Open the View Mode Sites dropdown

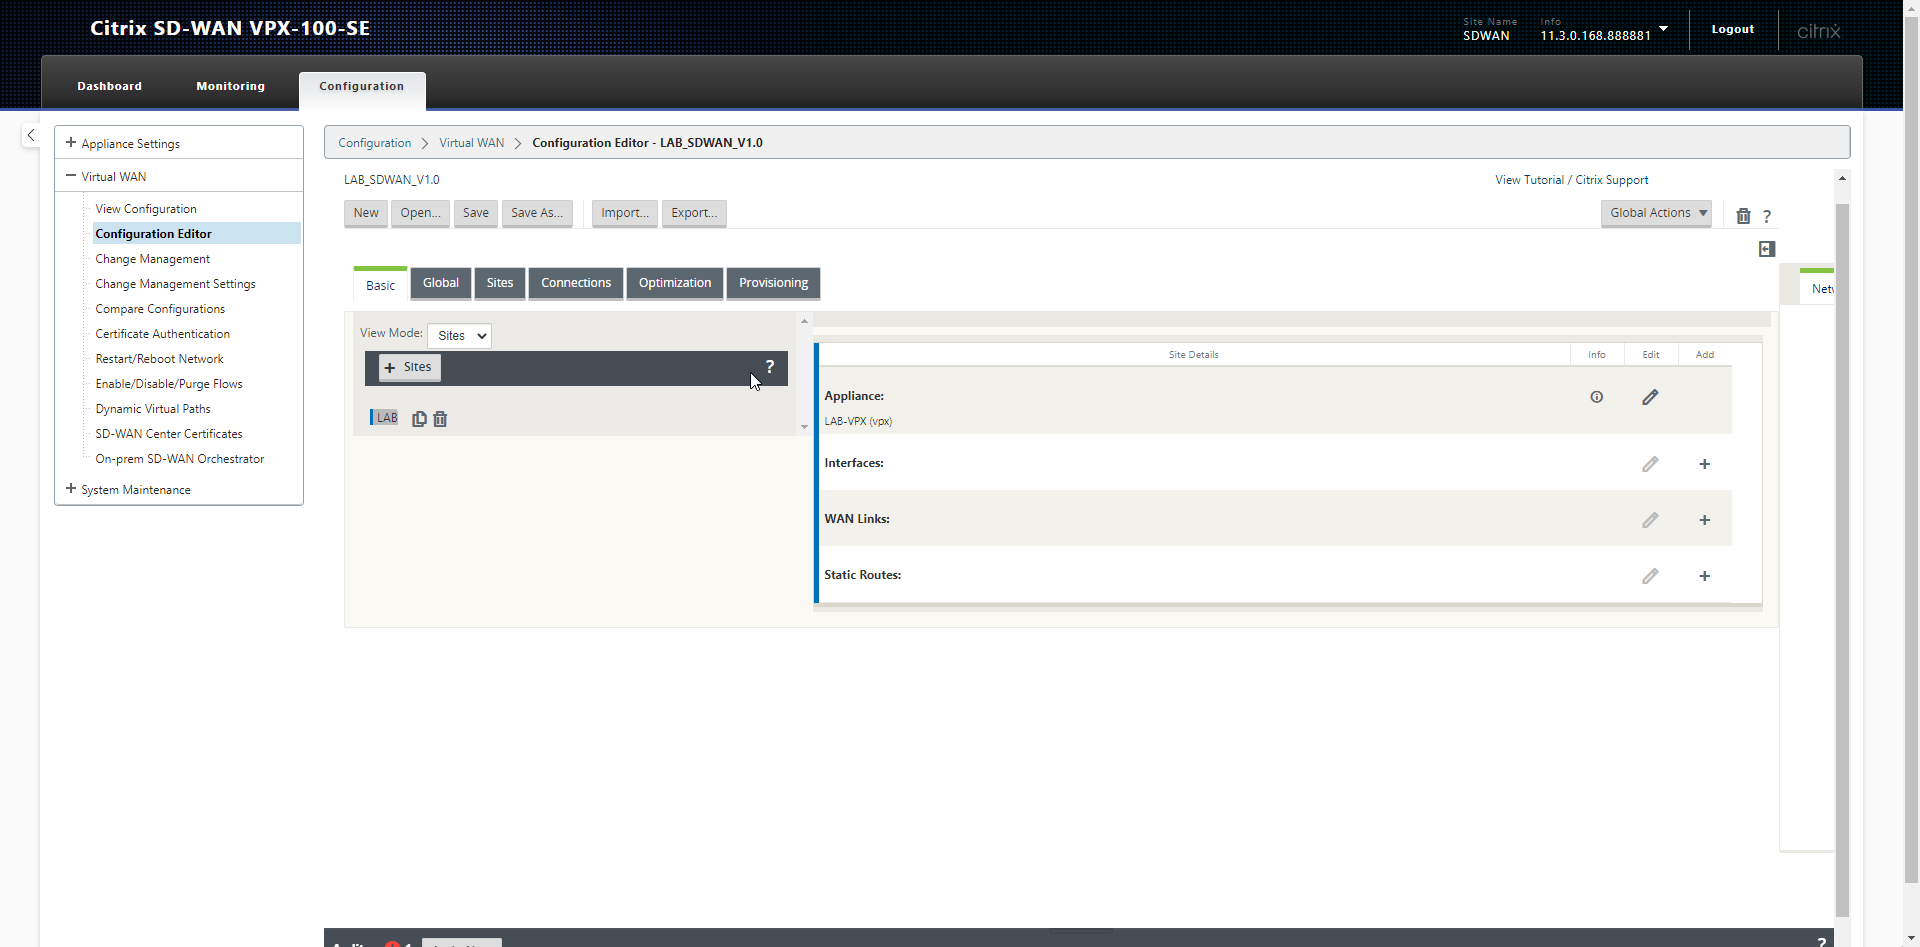coord(459,336)
